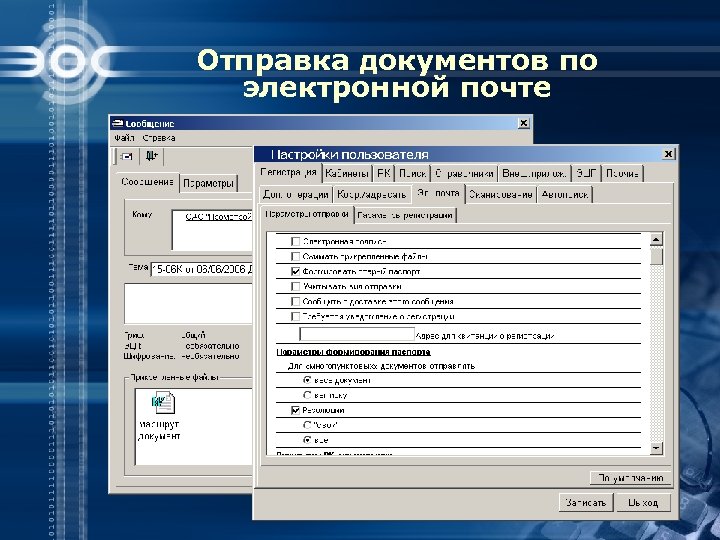The width and height of the screenshot is (720, 540).
Task: Click the Тема subject field in Сообщение
Action: (202, 269)
